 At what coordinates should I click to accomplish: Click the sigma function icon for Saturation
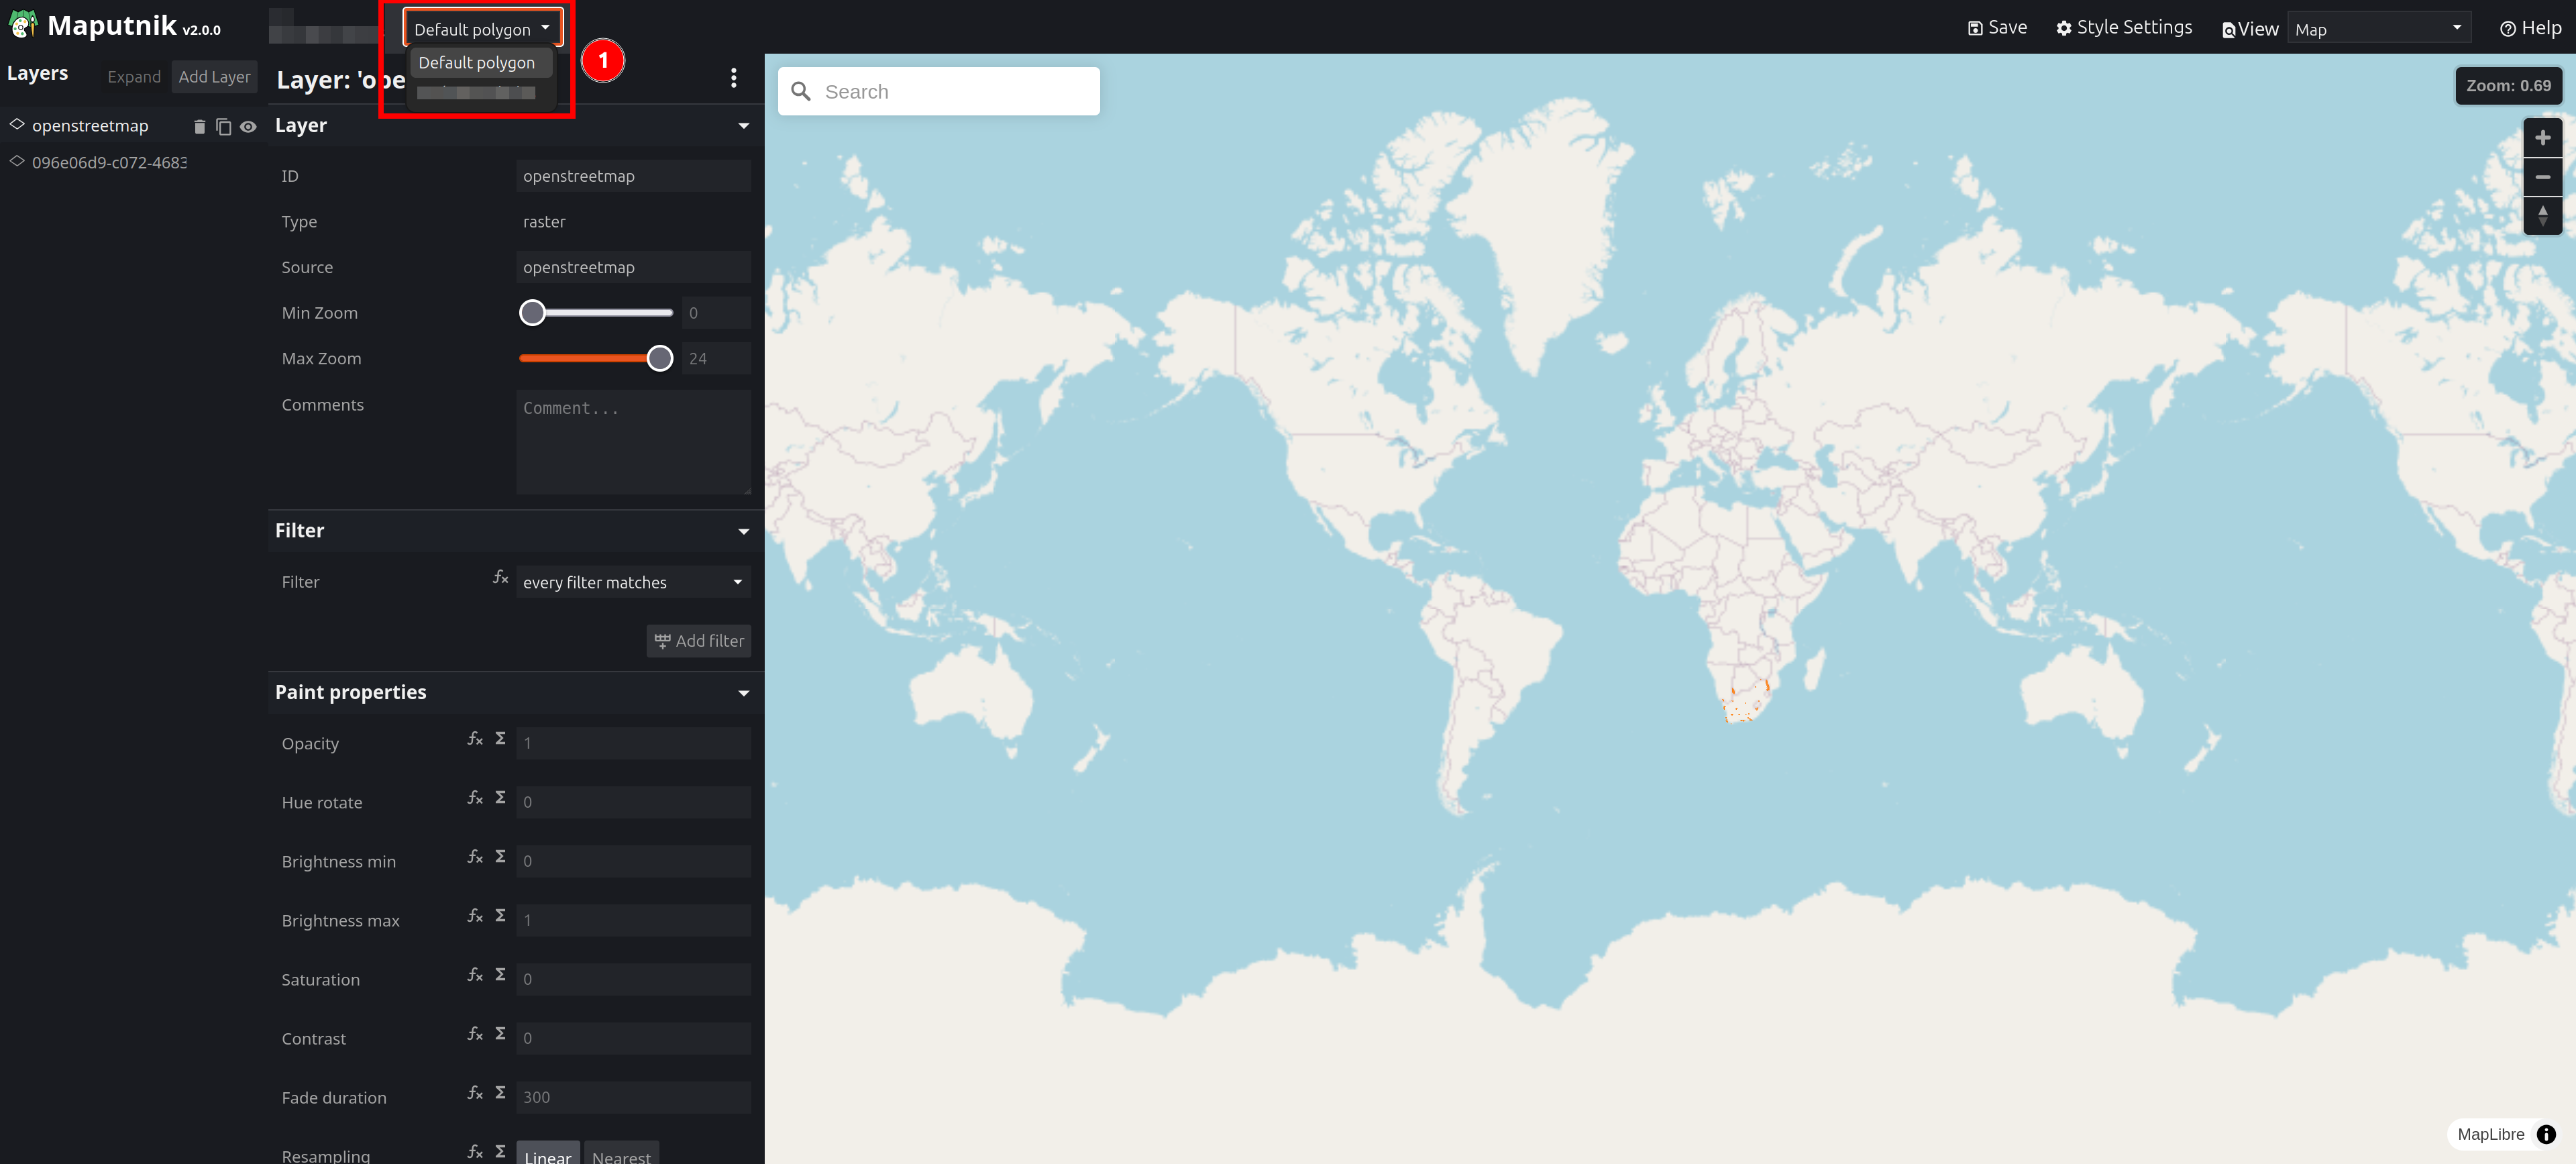(x=500, y=974)
